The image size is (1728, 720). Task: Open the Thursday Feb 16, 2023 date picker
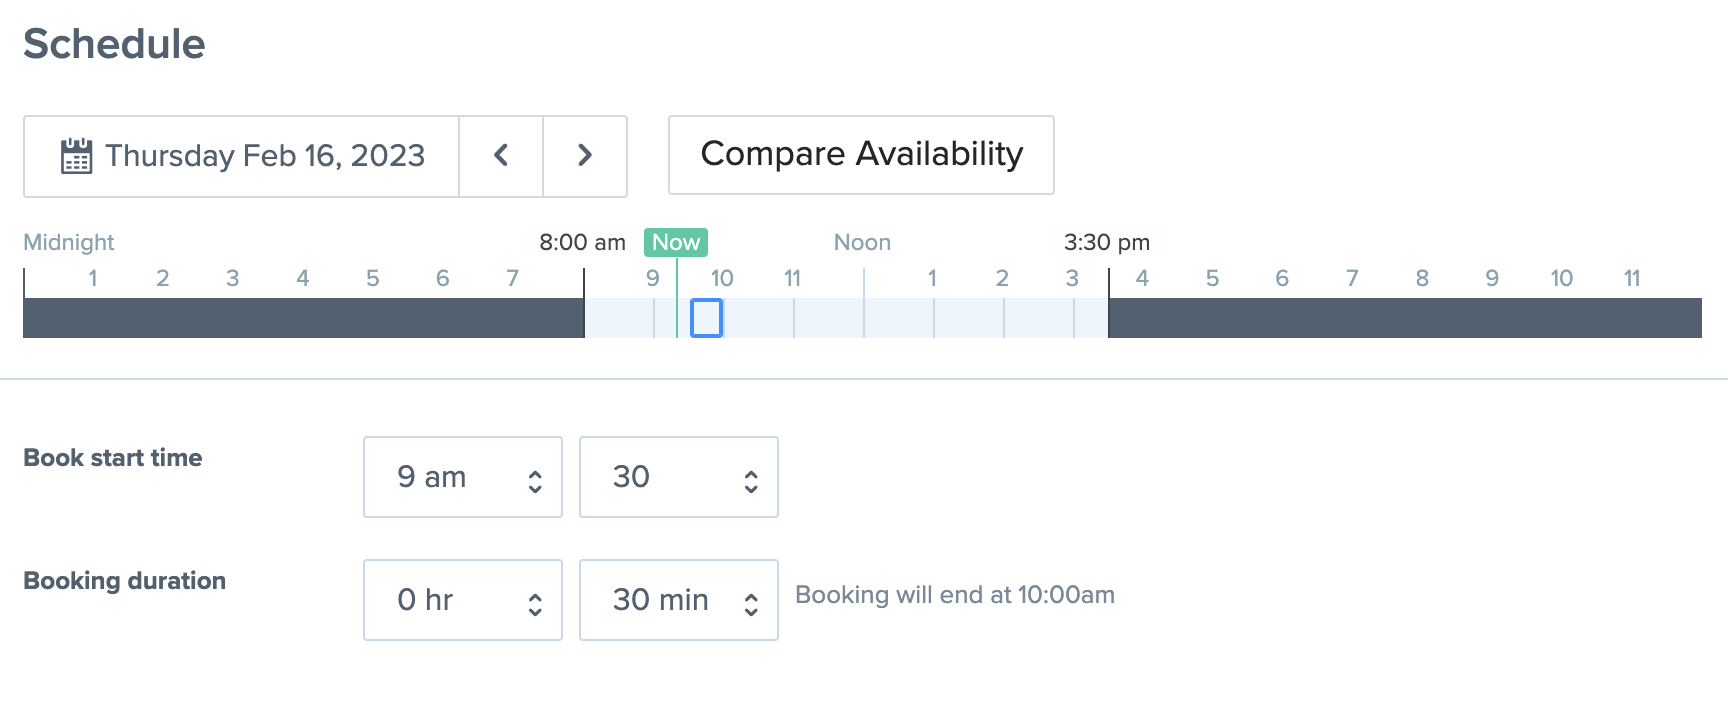(x=241, y=156)
